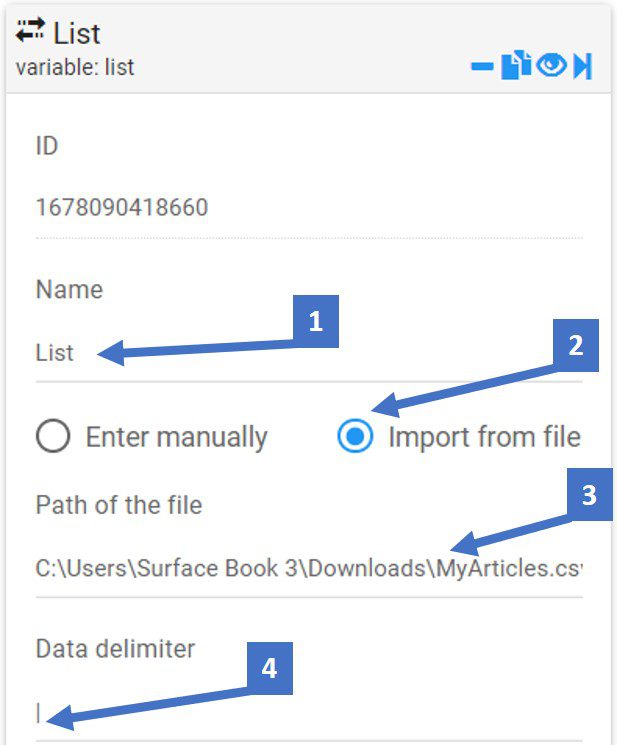Image resolution: width=617 pixels, height=749 pixels.
Task: Click the blue annotation marker 3
Action: [590, 494]
